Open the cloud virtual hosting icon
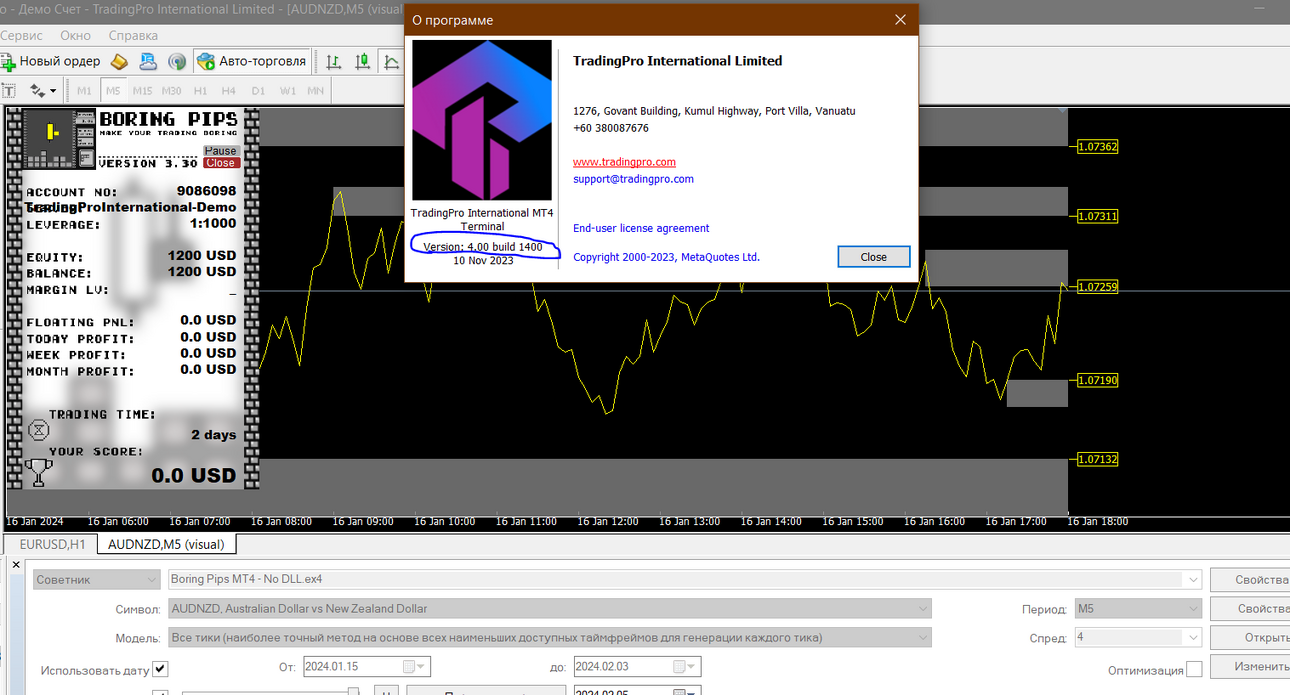This screenshot has height=695, width=1290. click(148, 61)
